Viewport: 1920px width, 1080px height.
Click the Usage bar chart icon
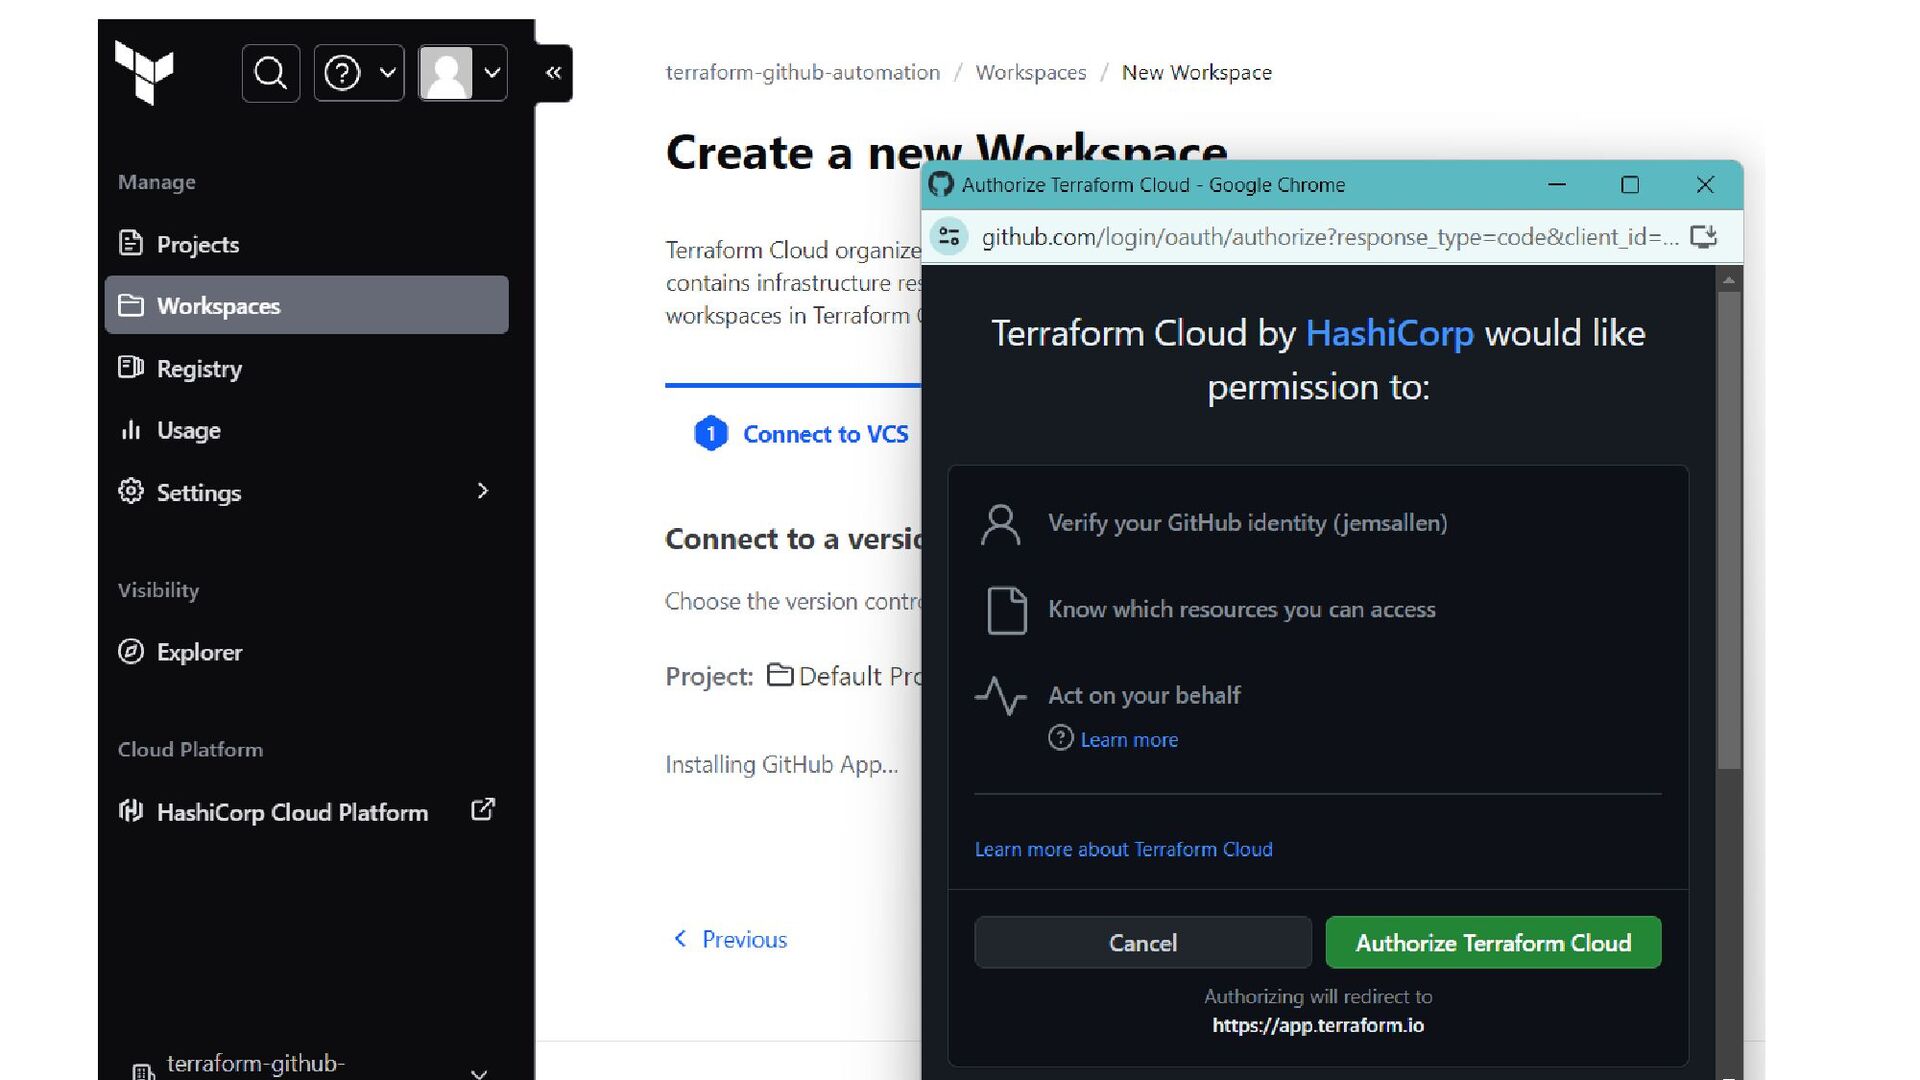pyautogui.click(x=131, y=430)
